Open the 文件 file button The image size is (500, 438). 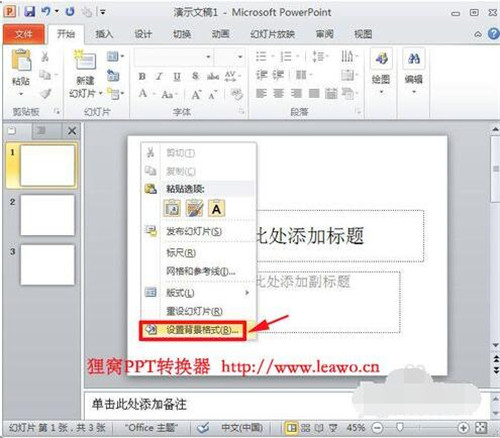(x=23, y=34)
